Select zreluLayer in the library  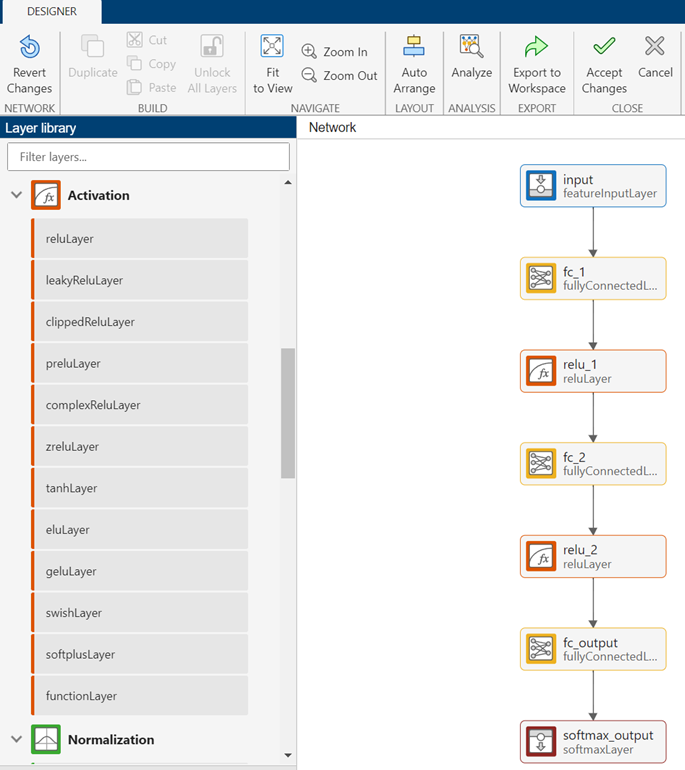[x=140, y=446]
